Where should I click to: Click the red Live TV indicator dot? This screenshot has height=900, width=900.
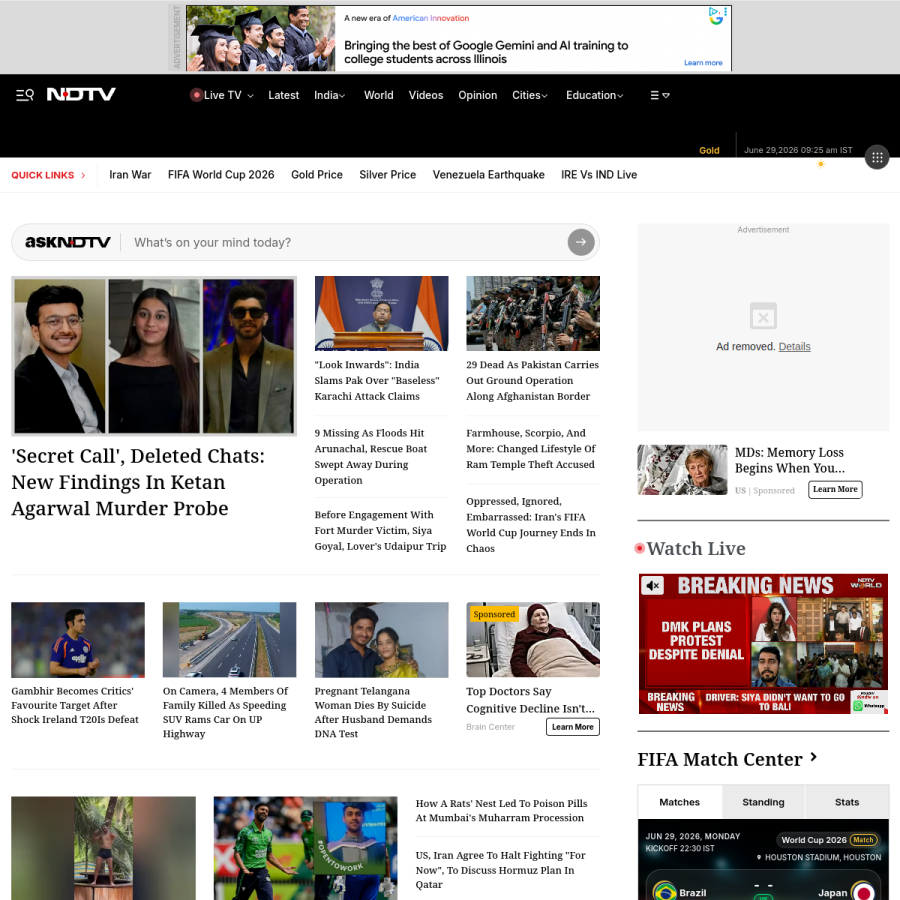[196, 95]
